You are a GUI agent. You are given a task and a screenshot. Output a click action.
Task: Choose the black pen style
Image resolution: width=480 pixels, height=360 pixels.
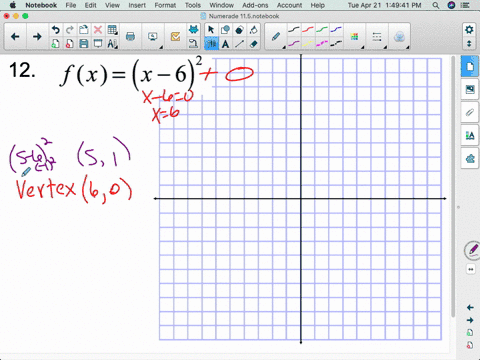tap(294, 30)
